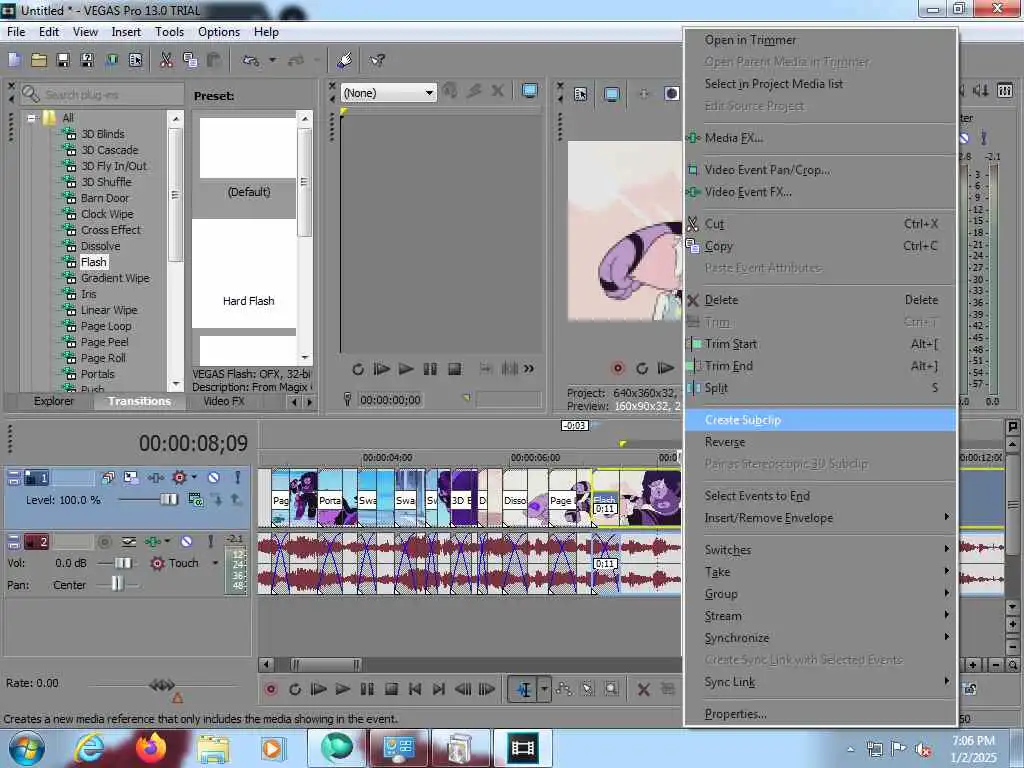Choose Video Event Pan/Crop from context menu
The height and width of the screenshot is (768, 1024).
pos(820,170)
